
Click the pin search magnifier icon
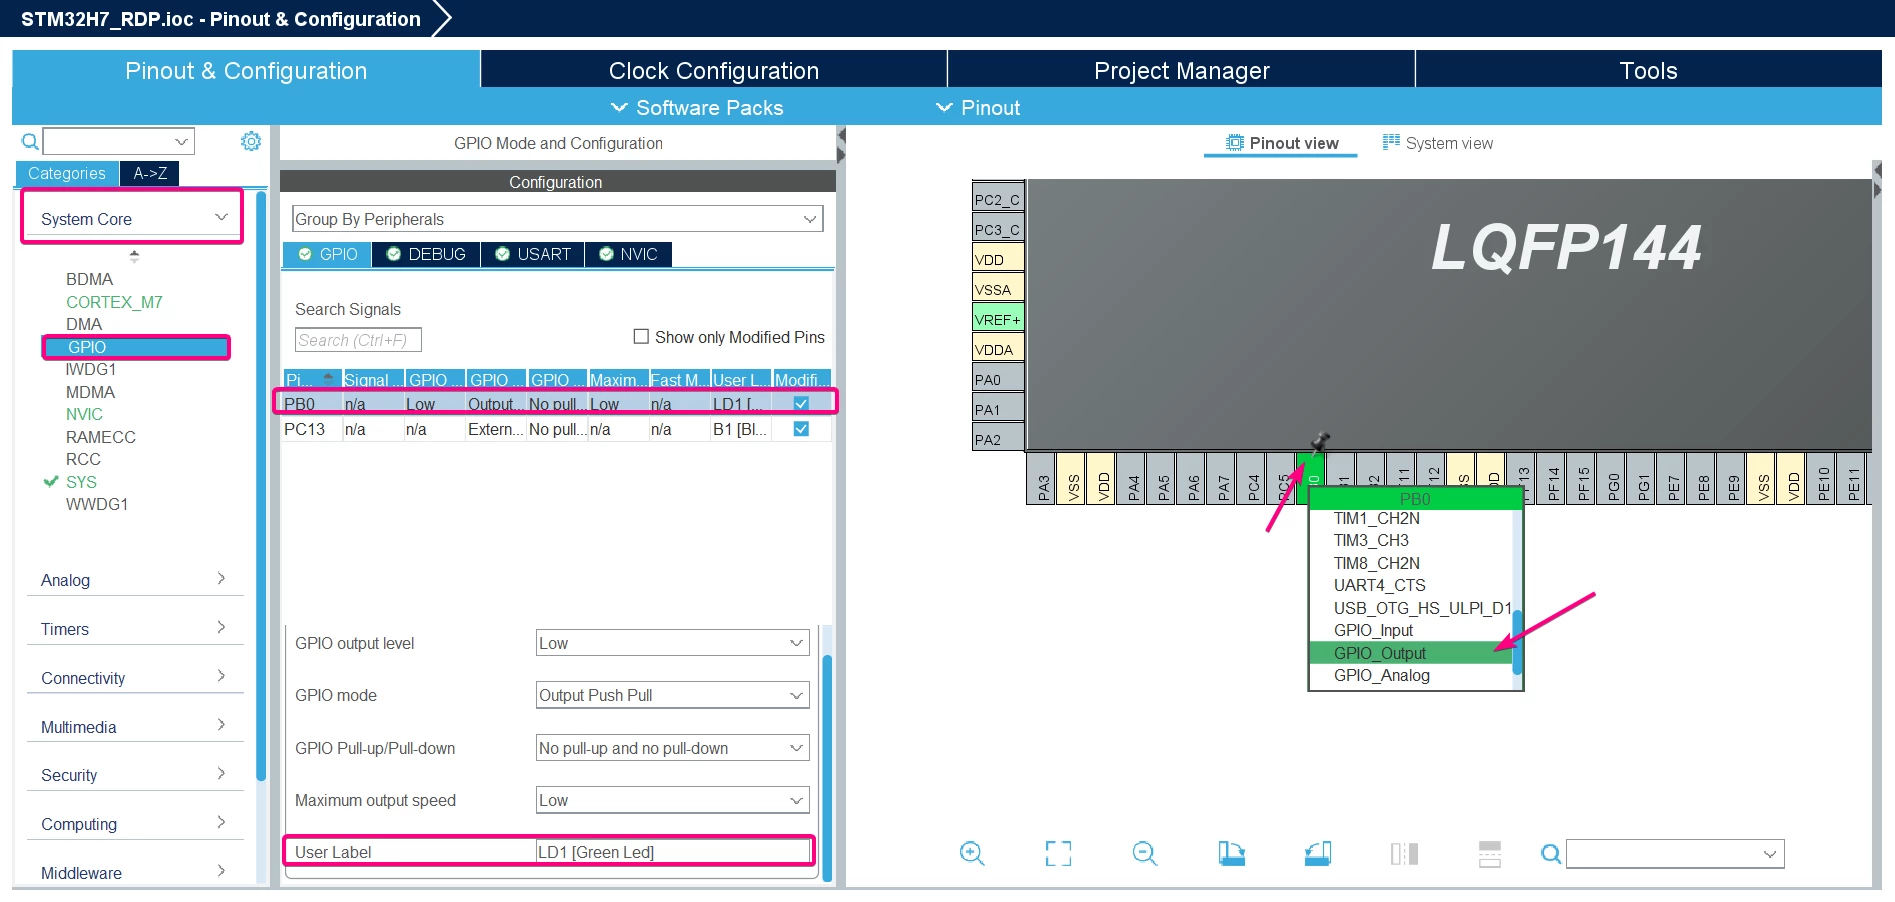pyautogui.click(x=1551, y=854)
